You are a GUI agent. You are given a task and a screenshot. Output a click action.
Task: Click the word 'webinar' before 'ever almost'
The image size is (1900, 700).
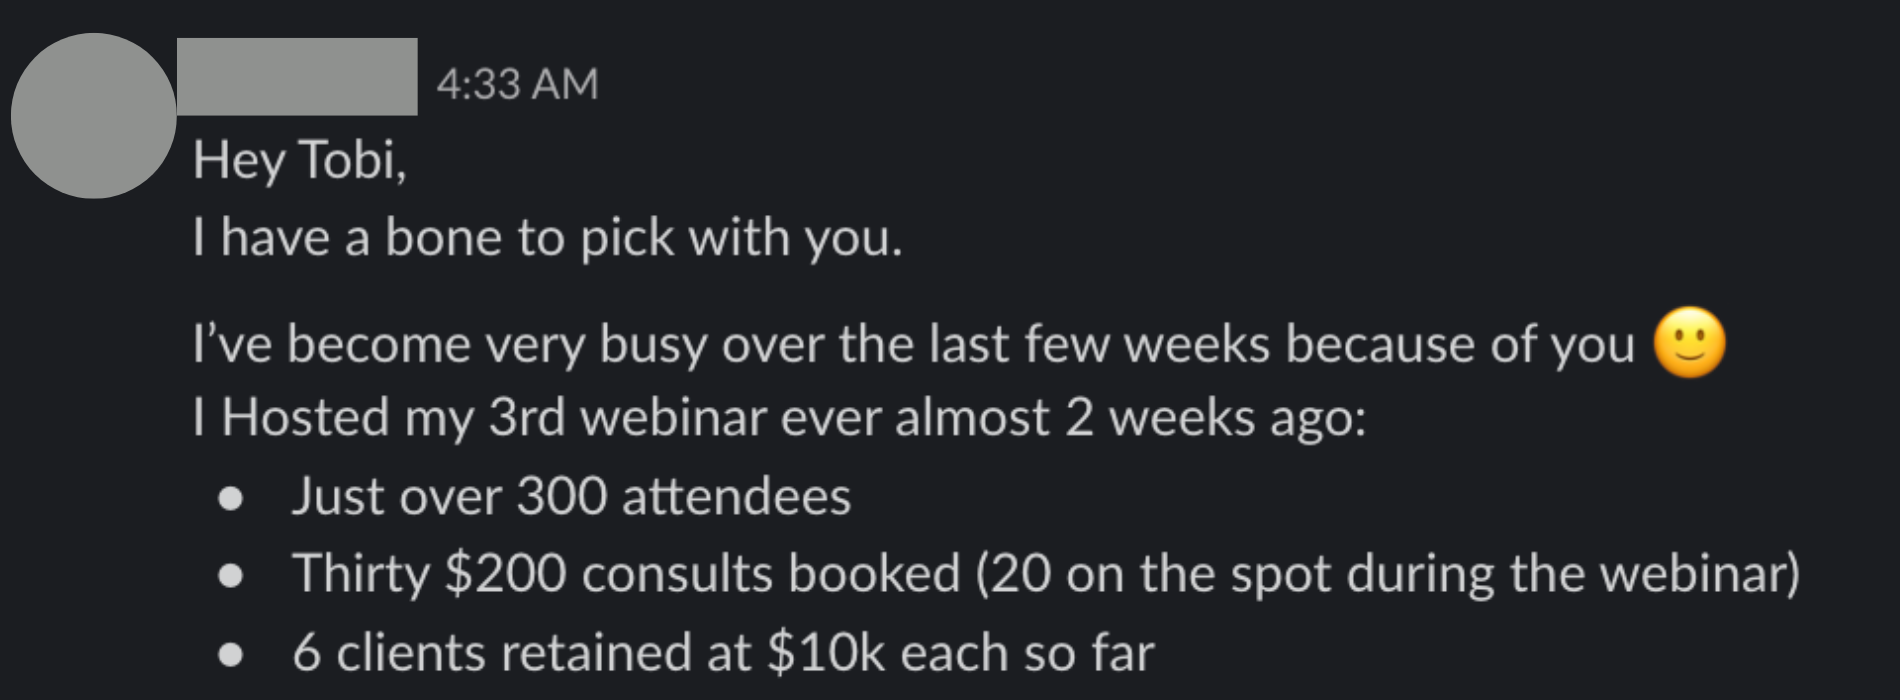pyautogui.click(x=673, y=417)
